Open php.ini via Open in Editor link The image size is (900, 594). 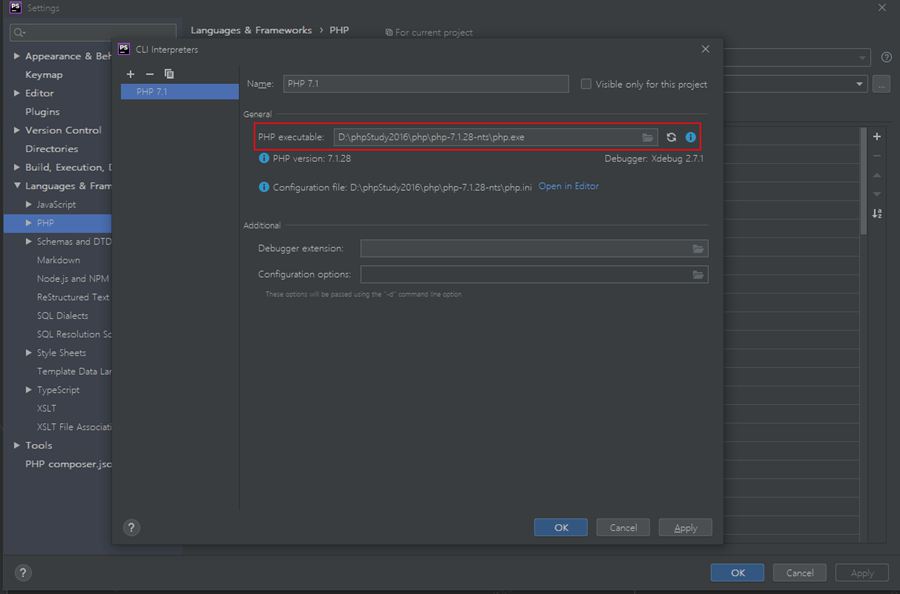(x=568, y=187)
